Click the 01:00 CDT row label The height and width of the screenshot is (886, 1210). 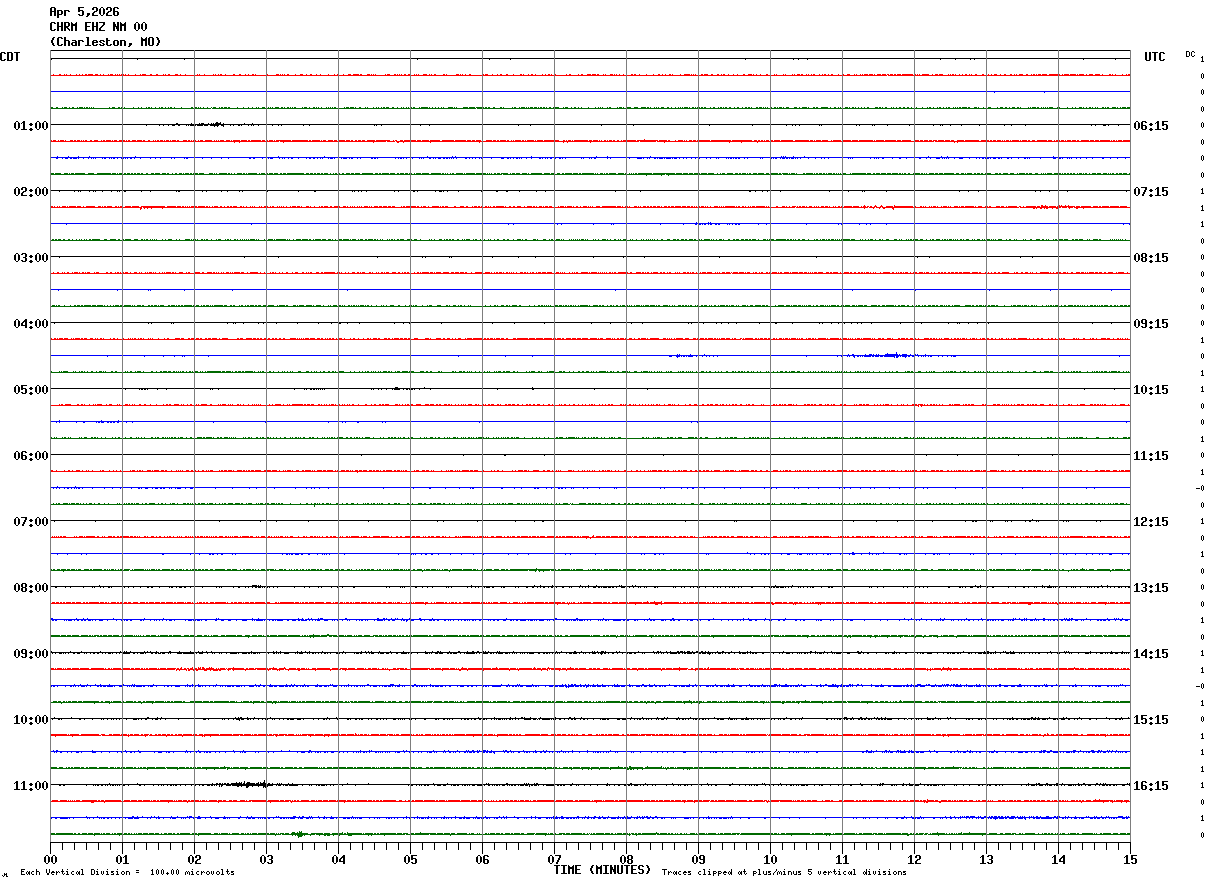(31, 125)
